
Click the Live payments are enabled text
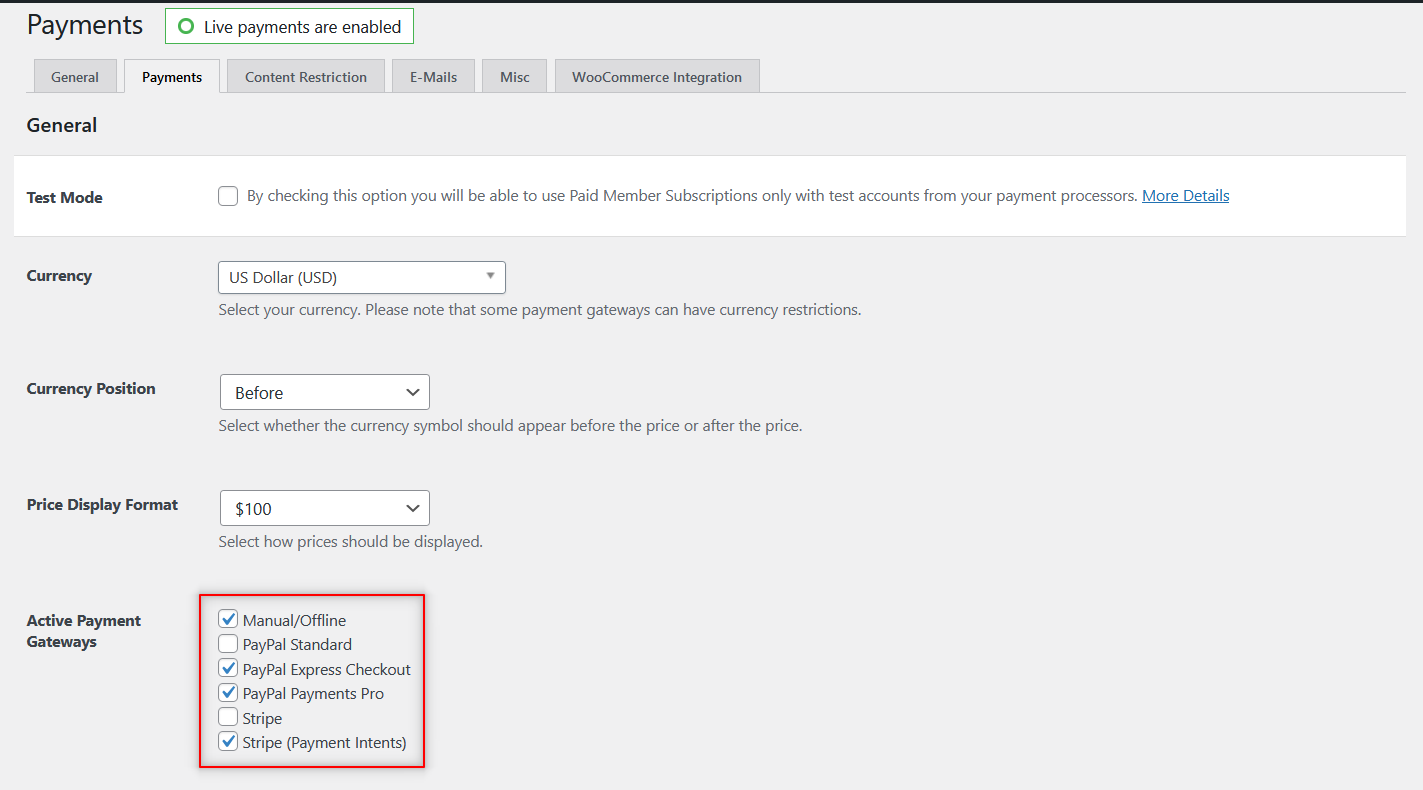coord(302,27)
